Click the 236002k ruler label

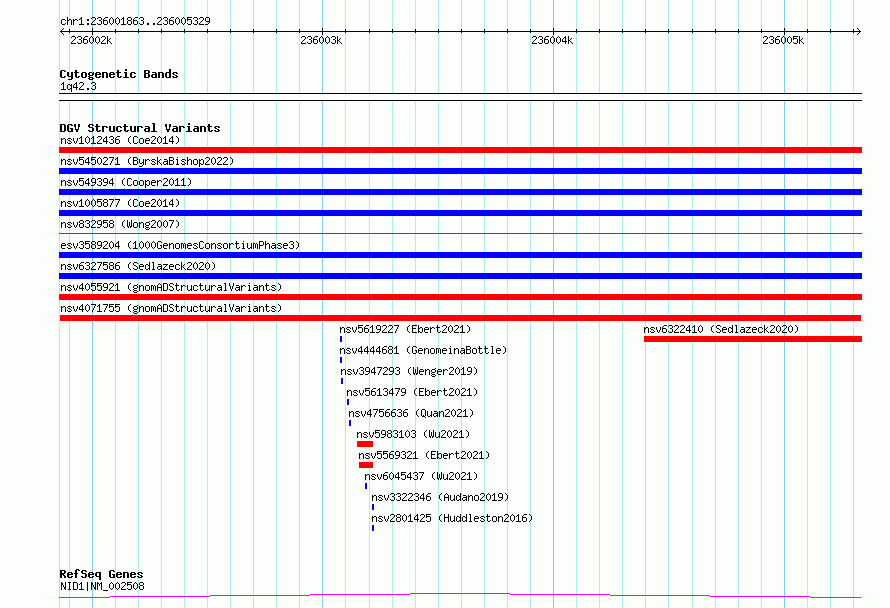click(91, 40)
